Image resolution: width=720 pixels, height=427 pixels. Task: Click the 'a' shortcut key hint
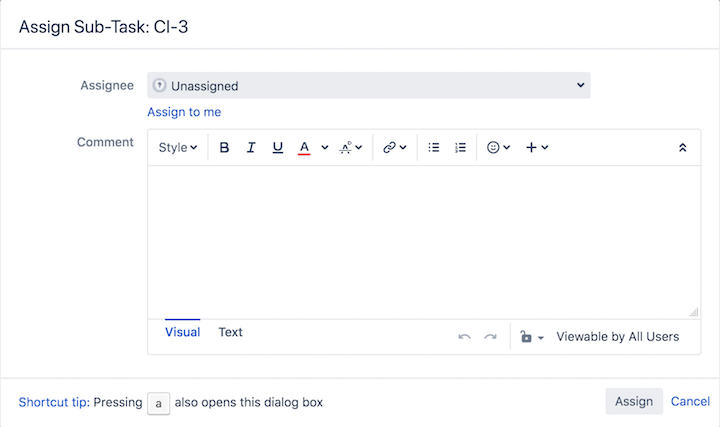158,404
